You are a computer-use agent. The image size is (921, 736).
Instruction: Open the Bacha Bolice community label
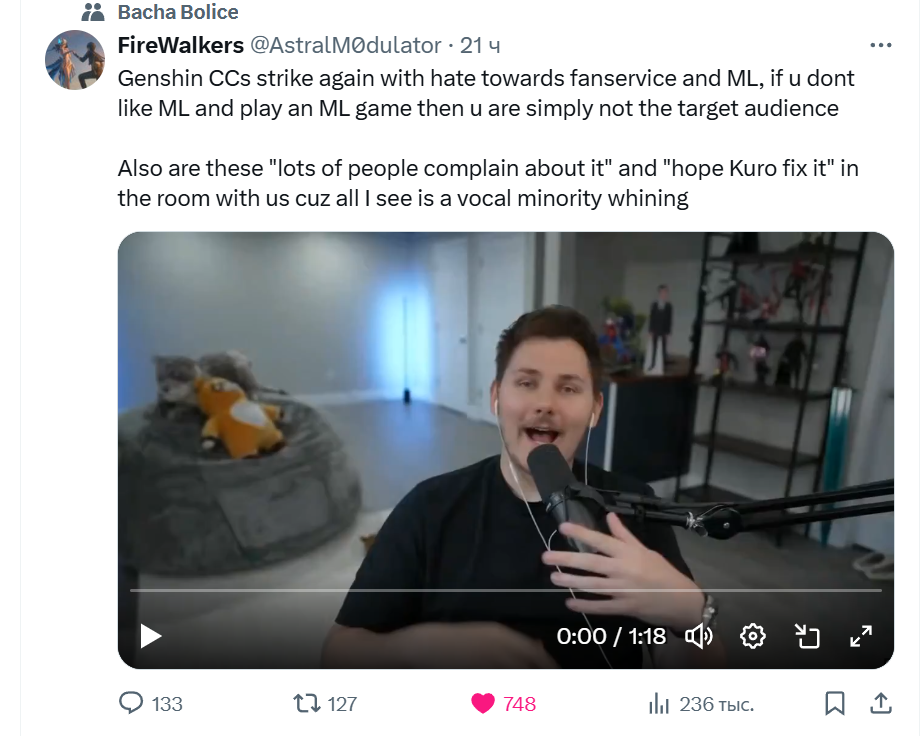coord(178,12)
